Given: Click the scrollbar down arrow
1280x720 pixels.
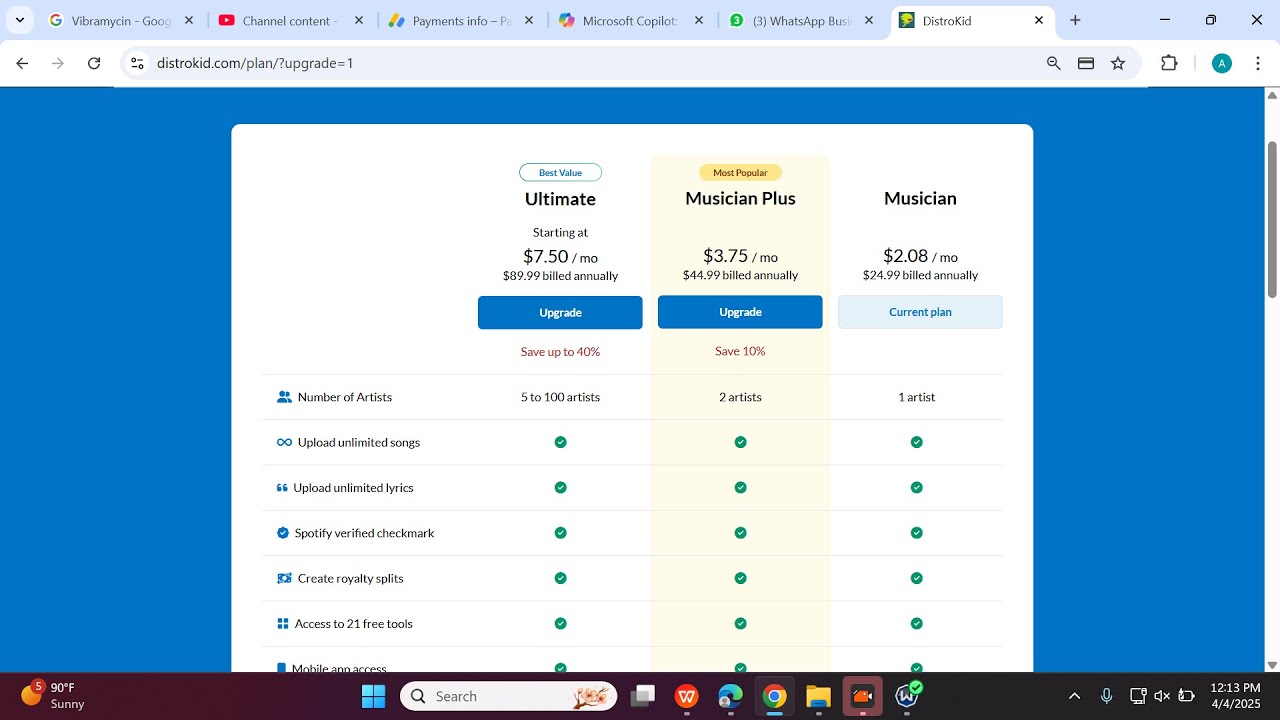Looking at the screenshot, I should tap(1272, 665).
